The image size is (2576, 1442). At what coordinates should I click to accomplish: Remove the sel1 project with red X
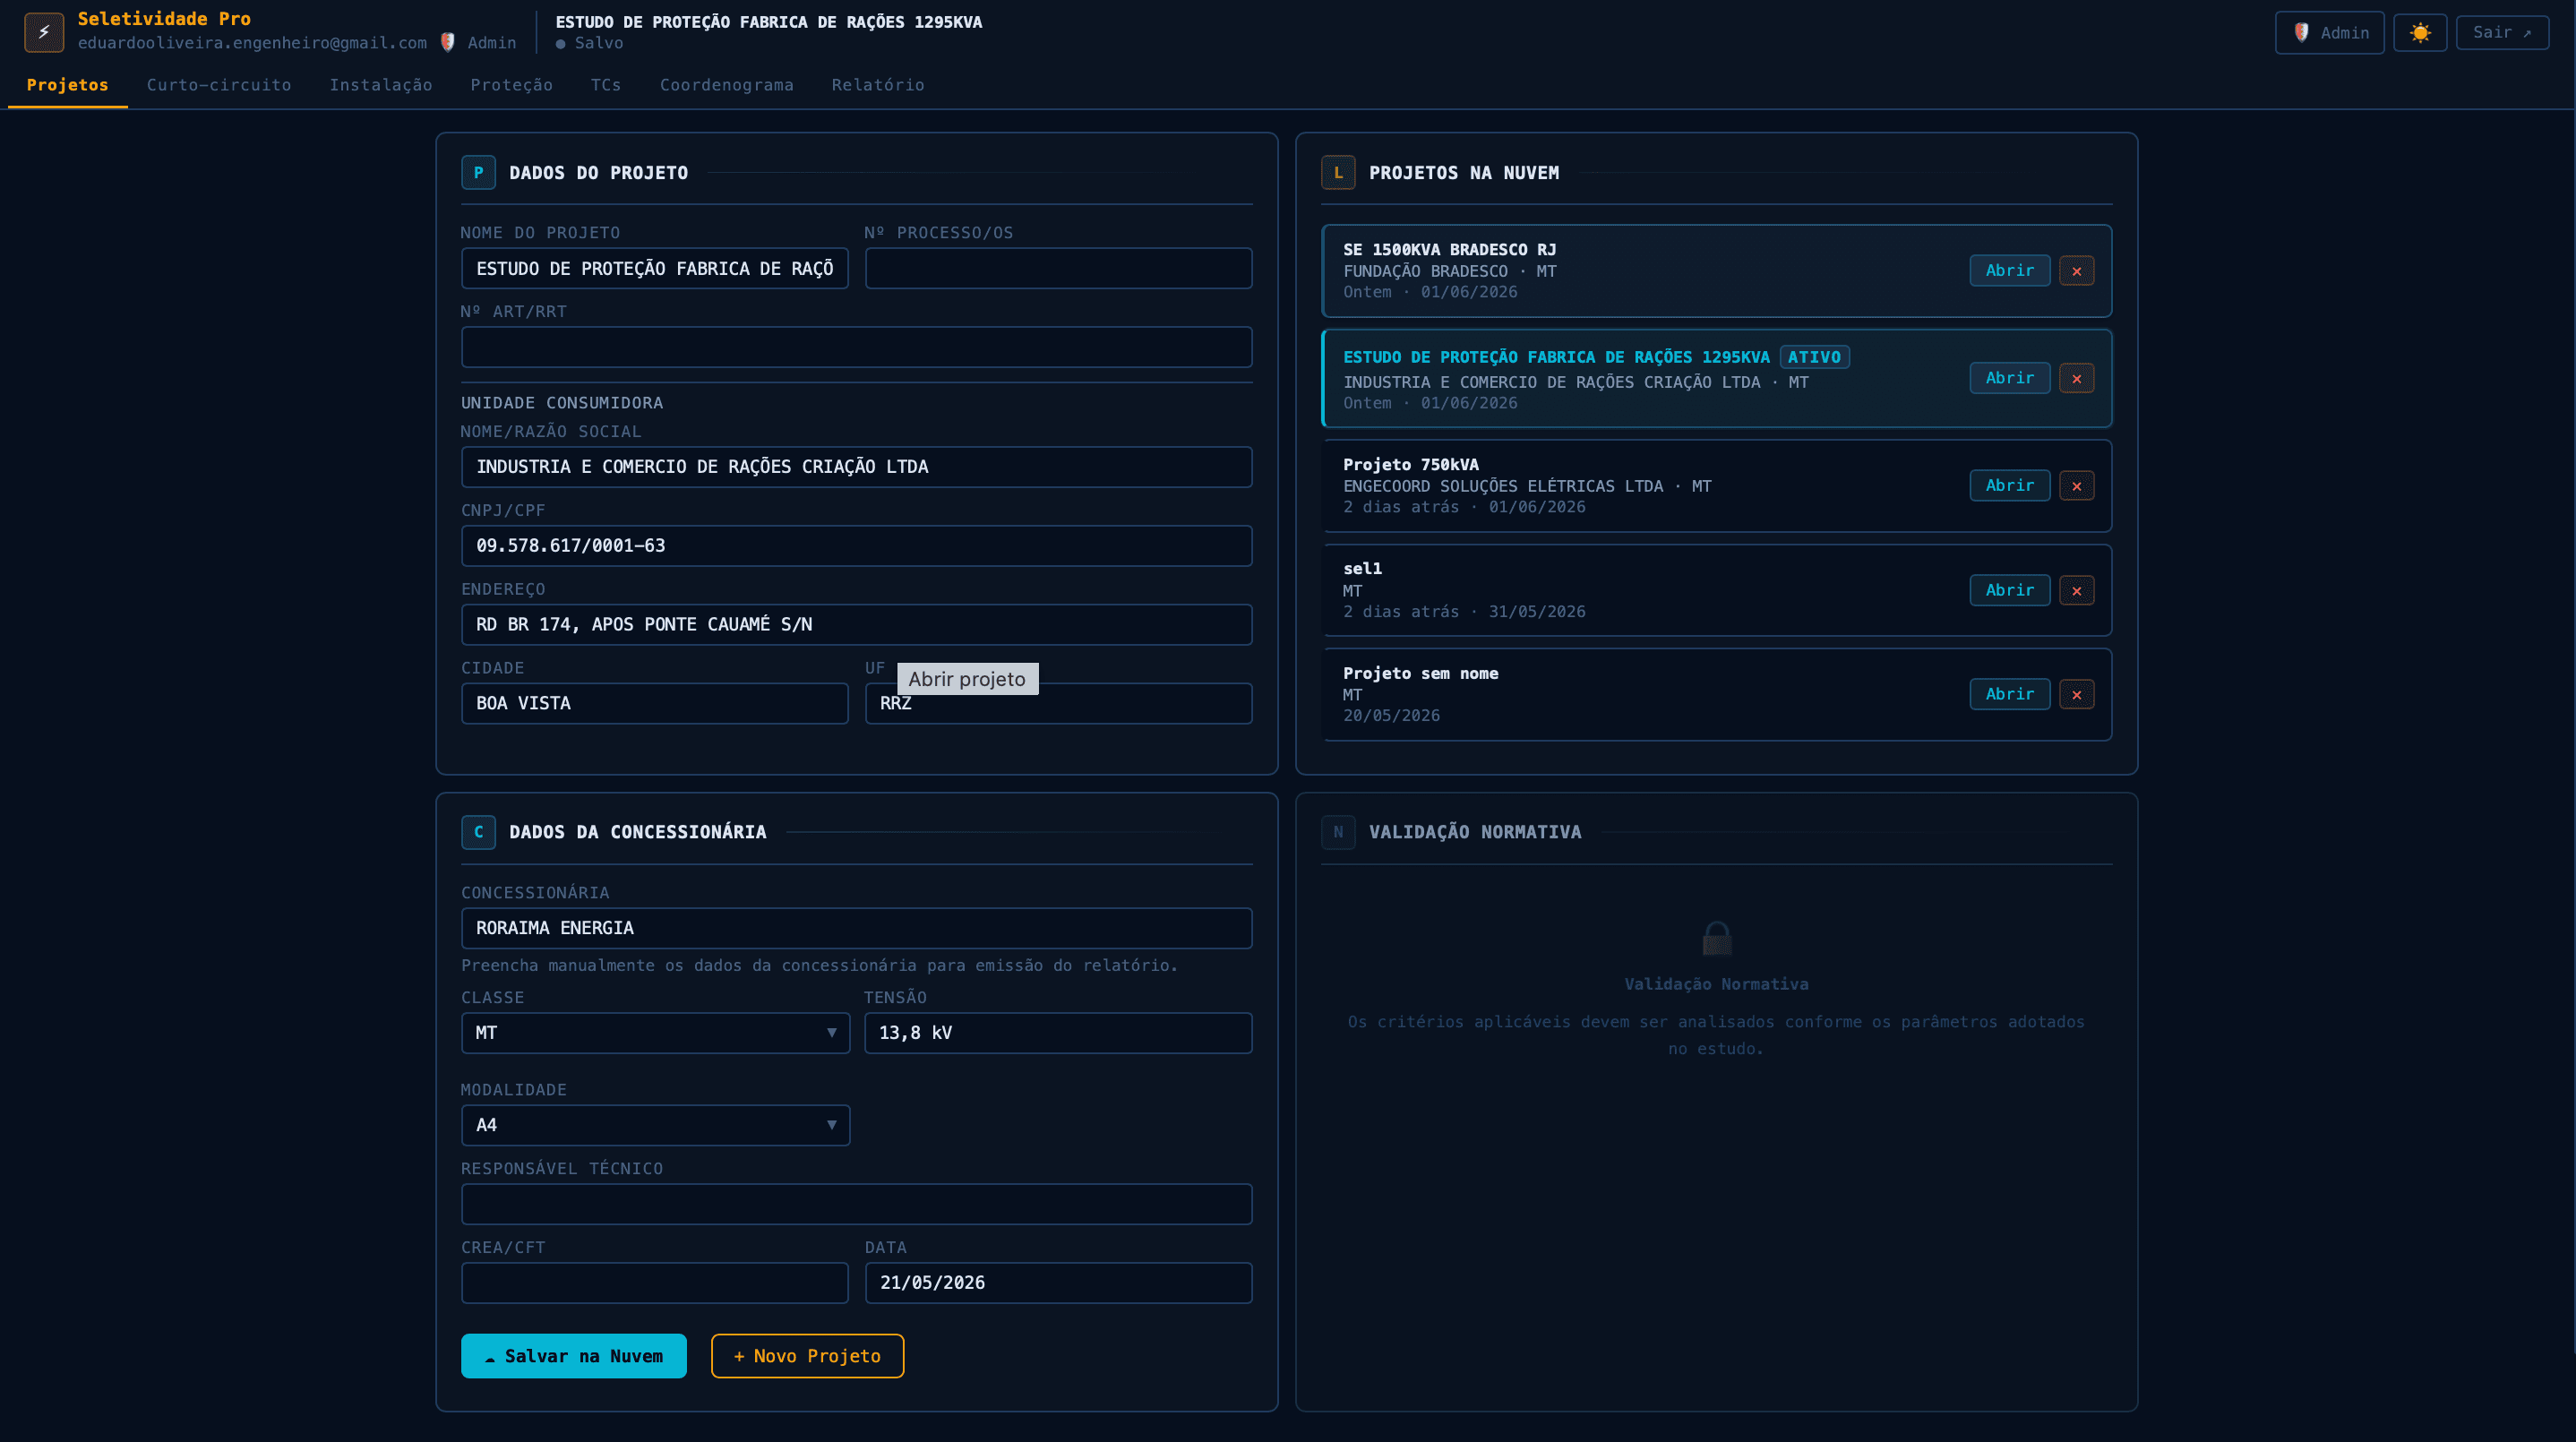pos(2077,591)
